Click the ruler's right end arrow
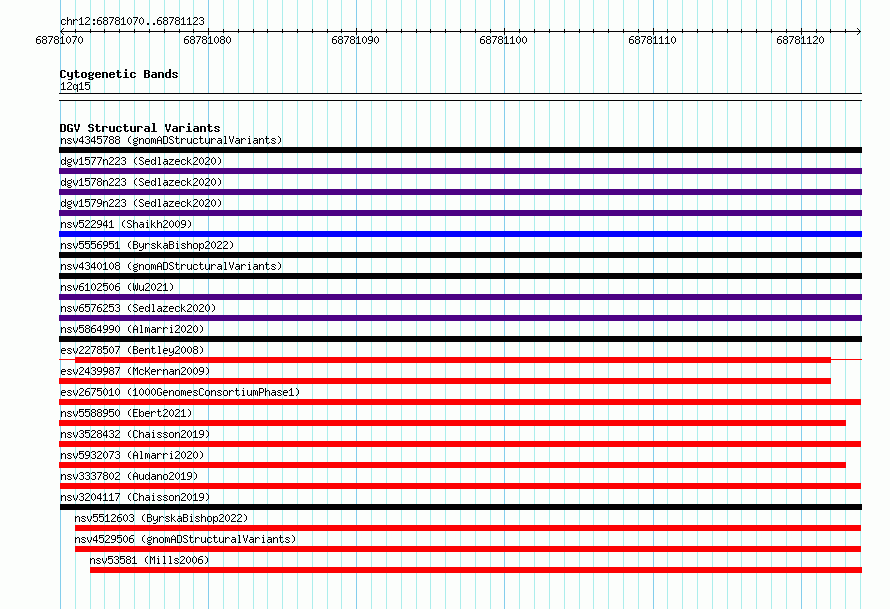Screen dimensions: 890x609 click(859, 31)
